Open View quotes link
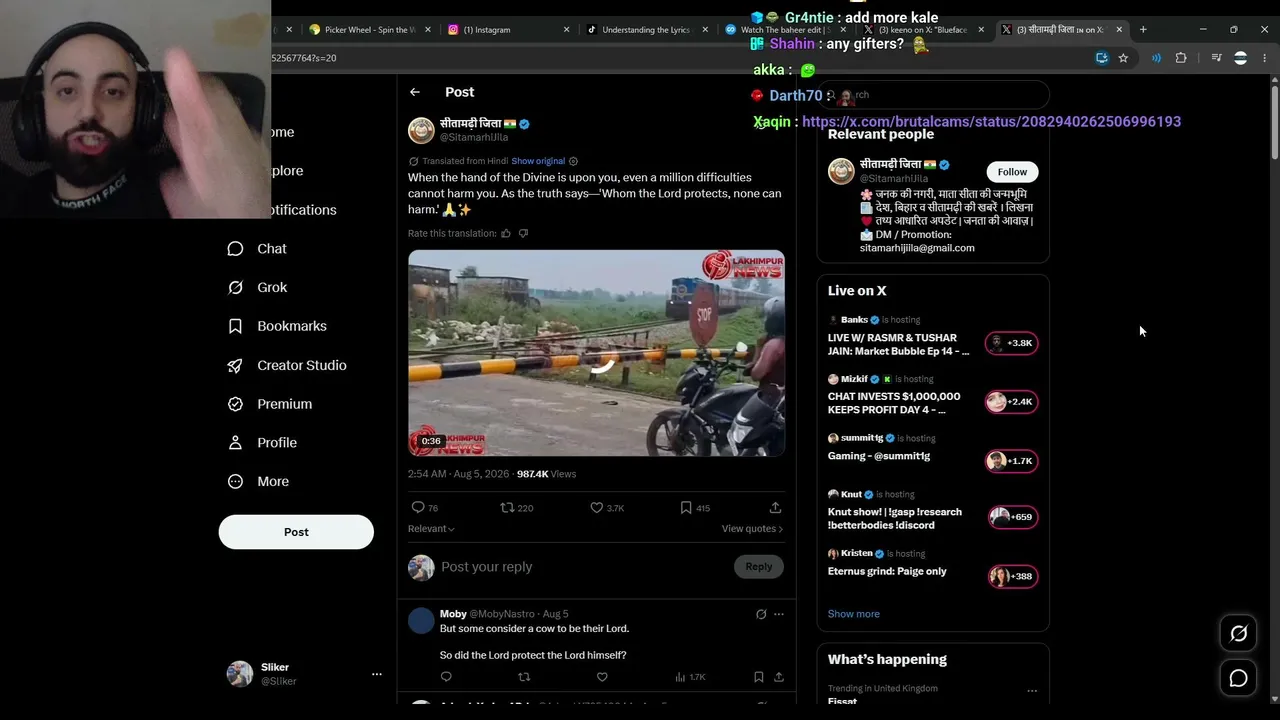 (x=752, y=529)
